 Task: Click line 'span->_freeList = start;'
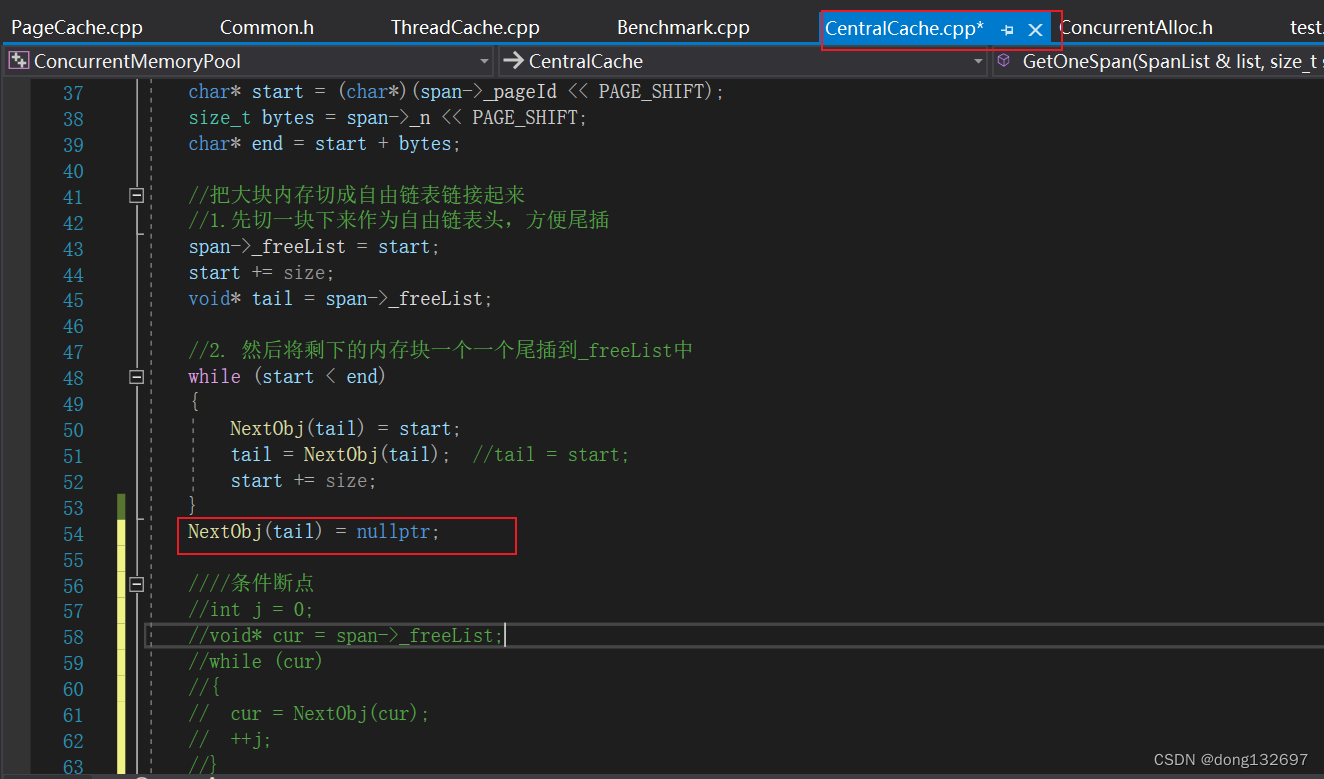click(x=314, y=247)
